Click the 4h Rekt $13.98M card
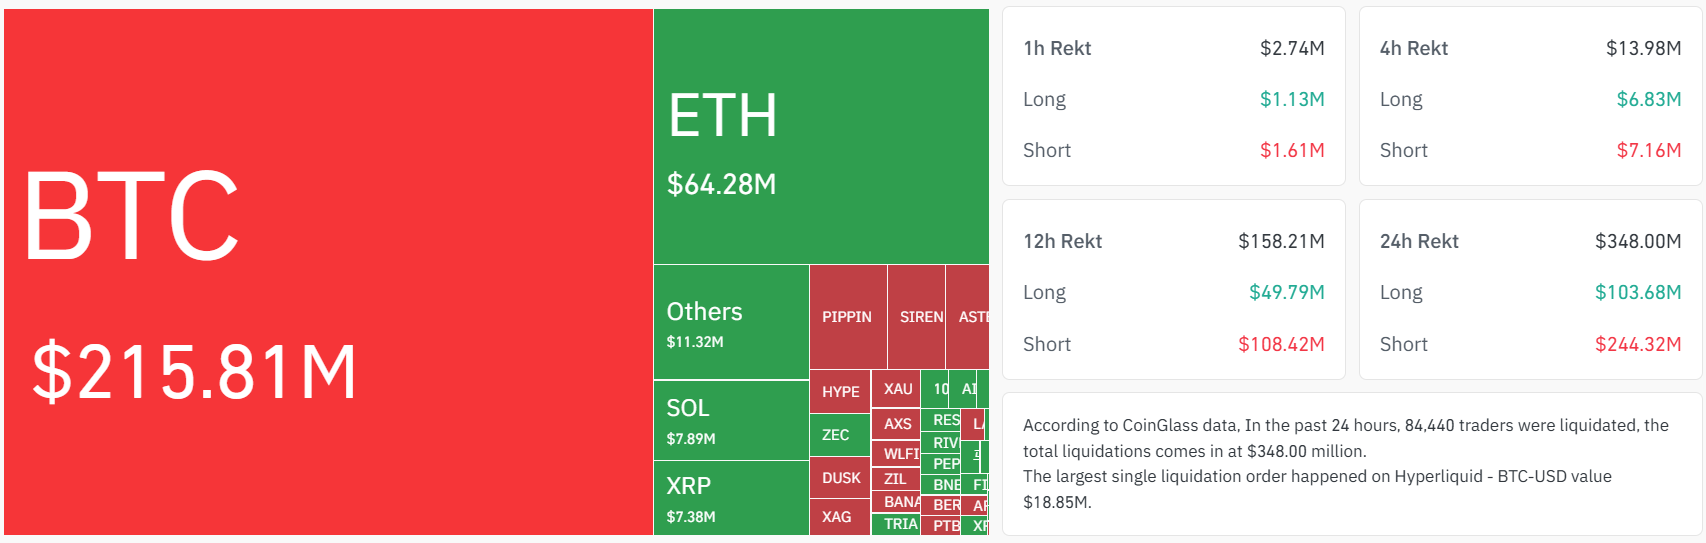 click(1530, 97)
